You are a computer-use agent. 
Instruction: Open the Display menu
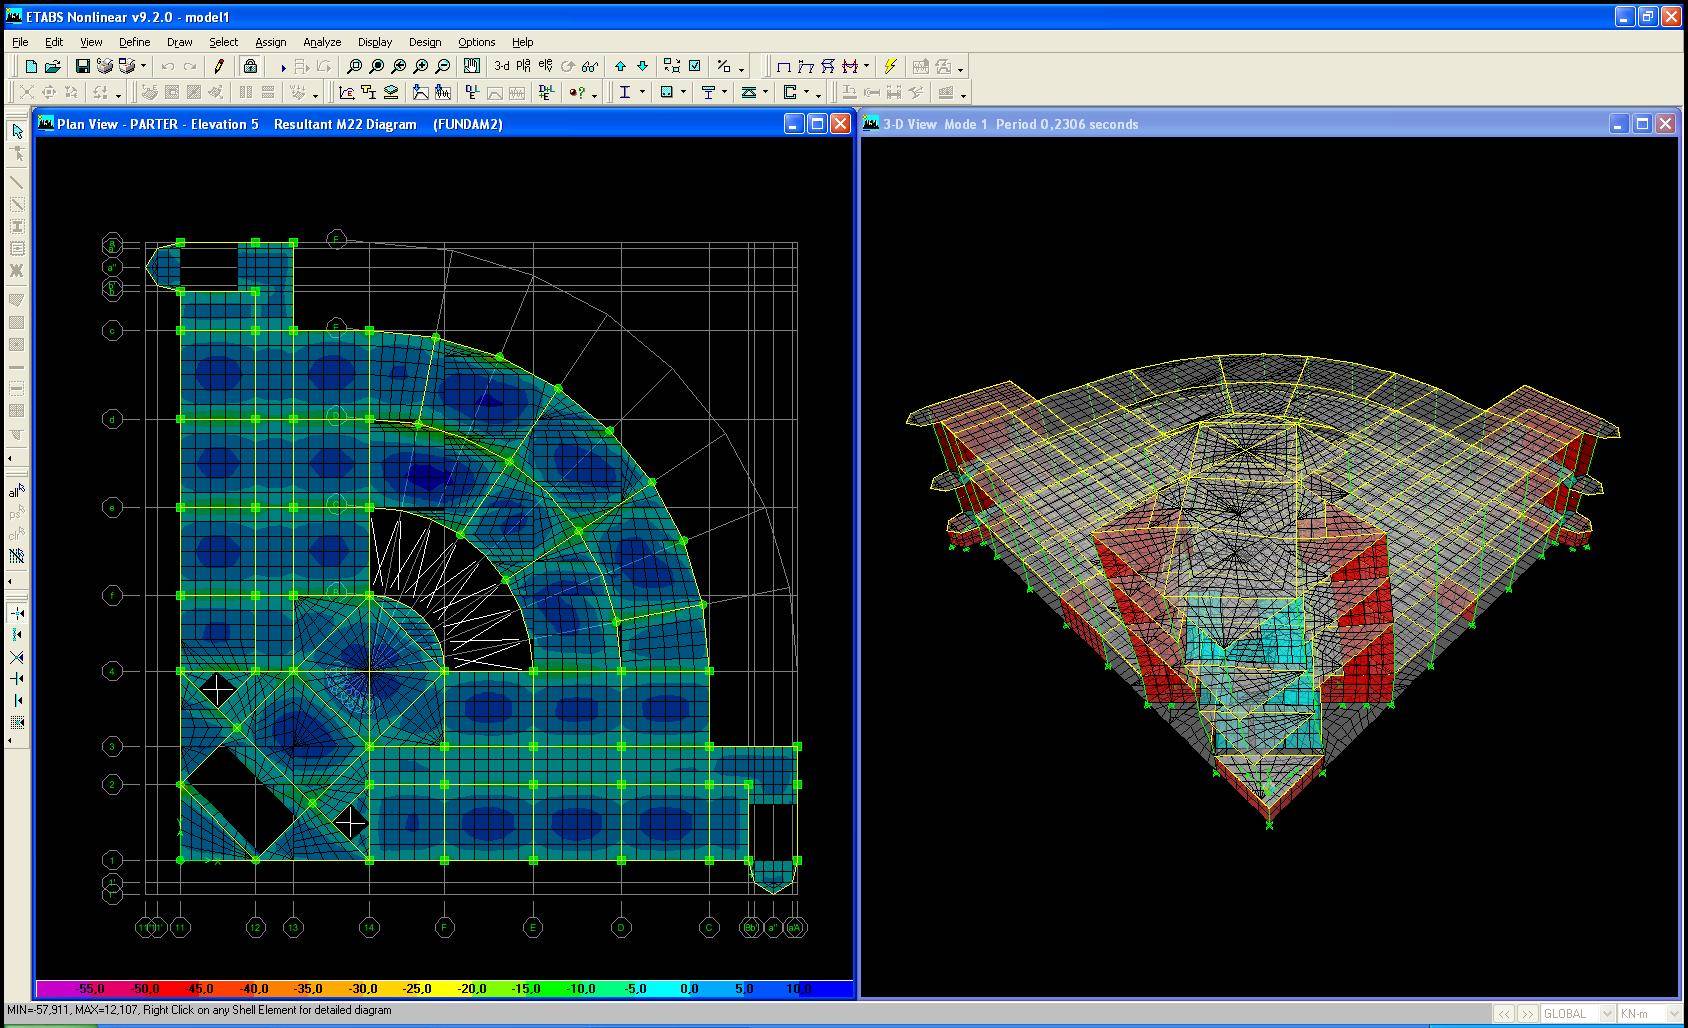(x=375, y=42)
